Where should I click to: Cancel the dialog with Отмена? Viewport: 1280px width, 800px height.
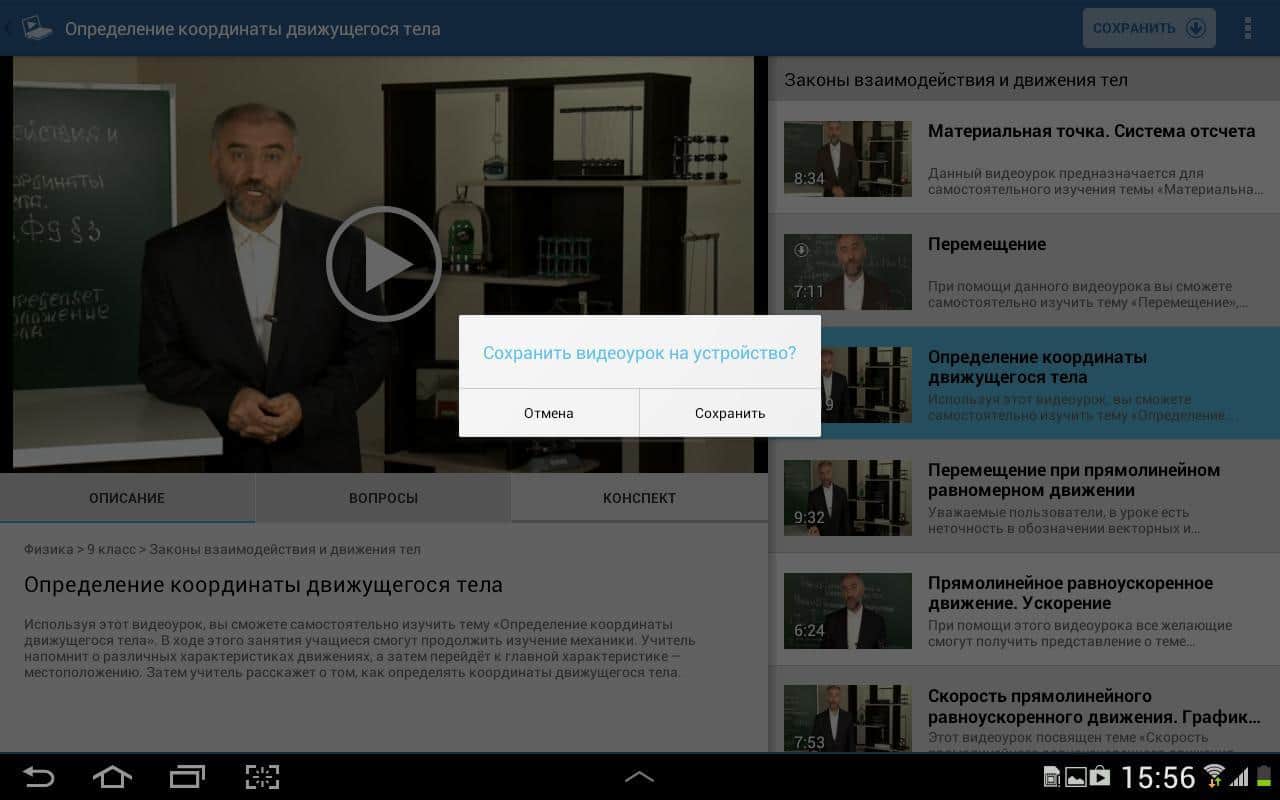pyautogui.click(x=548, y=413)
